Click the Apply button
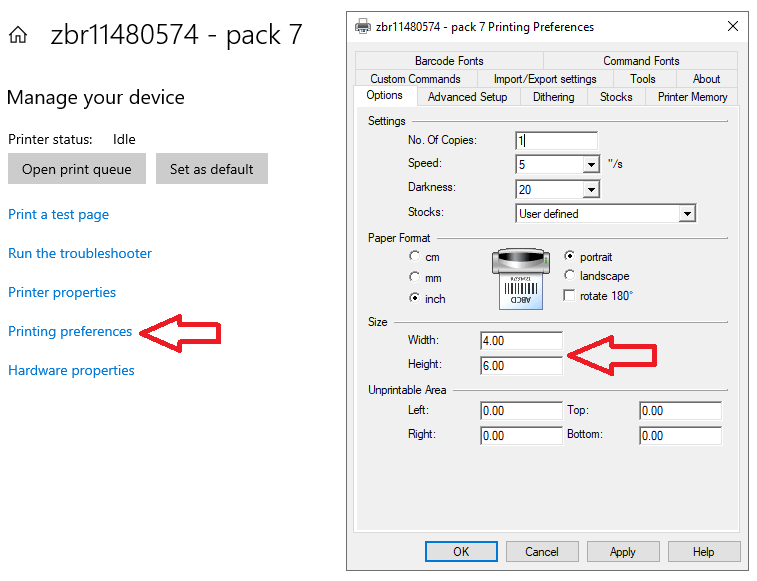 622,552
